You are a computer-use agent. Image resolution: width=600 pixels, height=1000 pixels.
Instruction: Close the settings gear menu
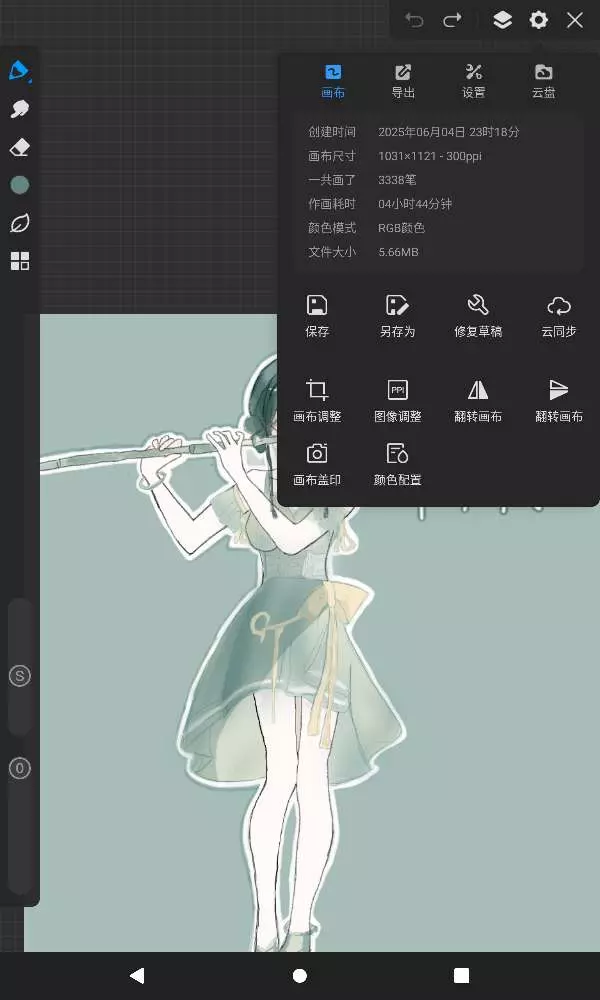[539, 20]
